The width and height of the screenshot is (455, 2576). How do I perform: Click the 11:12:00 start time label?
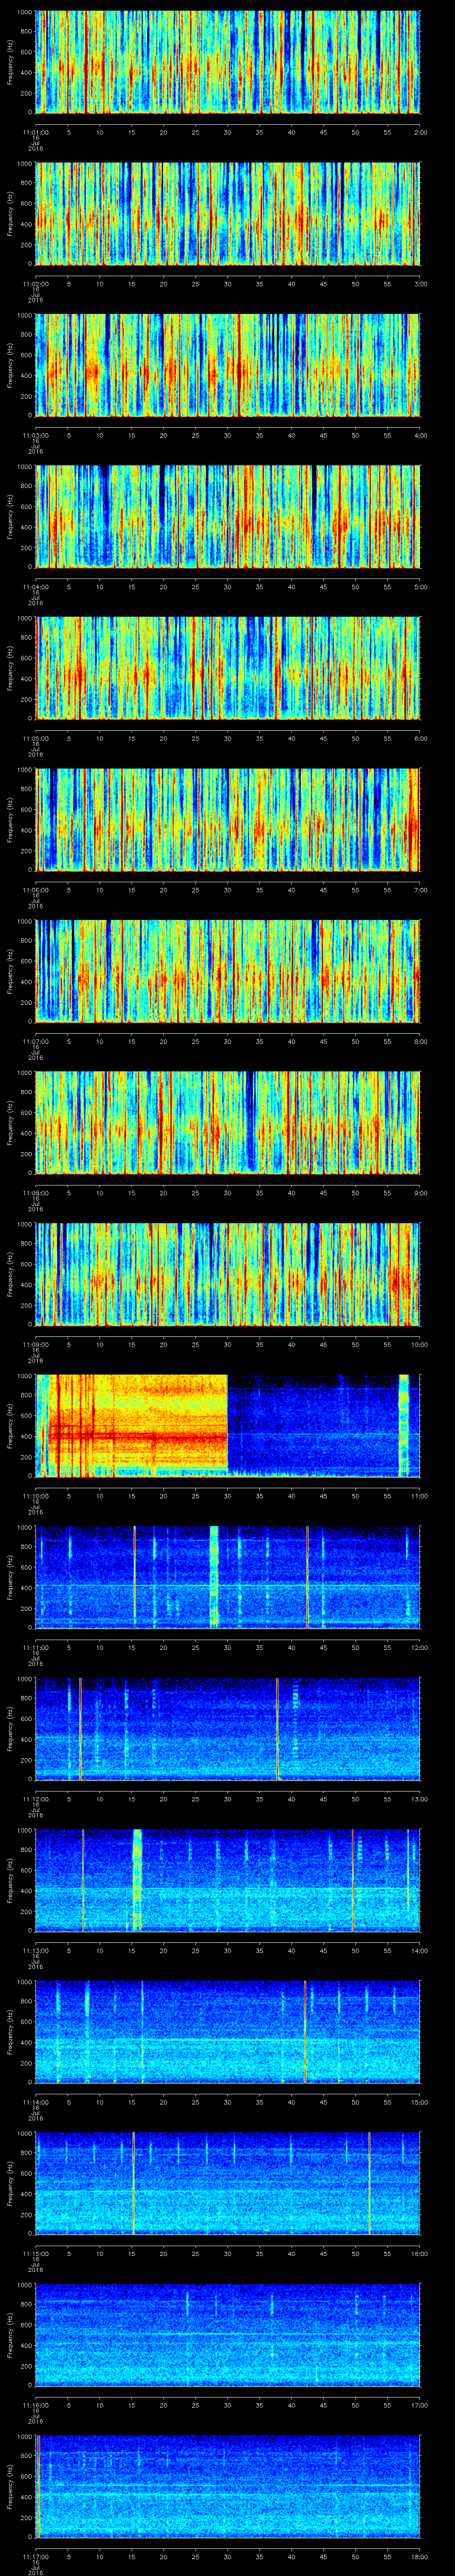click(x=35, y=1799)
